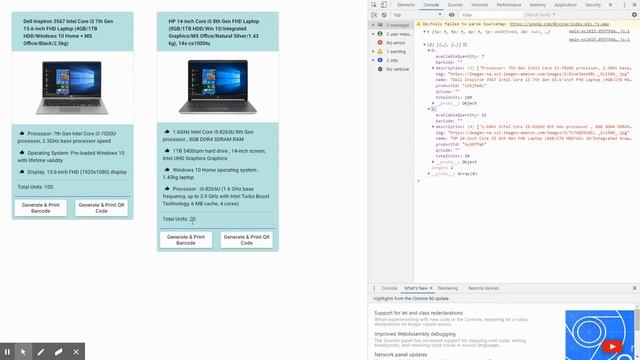Select the eraser annotation tool
This screenshot has height=360, width=640.
coord(58,351)
